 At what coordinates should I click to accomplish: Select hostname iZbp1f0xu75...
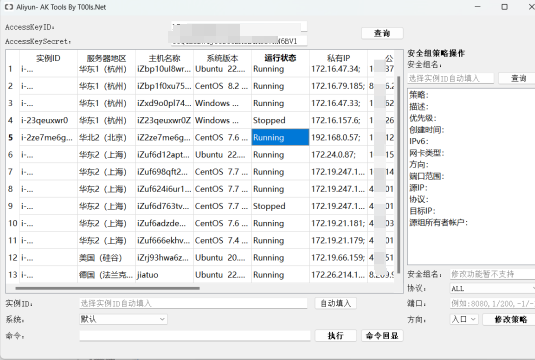click(x=164, y=86)
